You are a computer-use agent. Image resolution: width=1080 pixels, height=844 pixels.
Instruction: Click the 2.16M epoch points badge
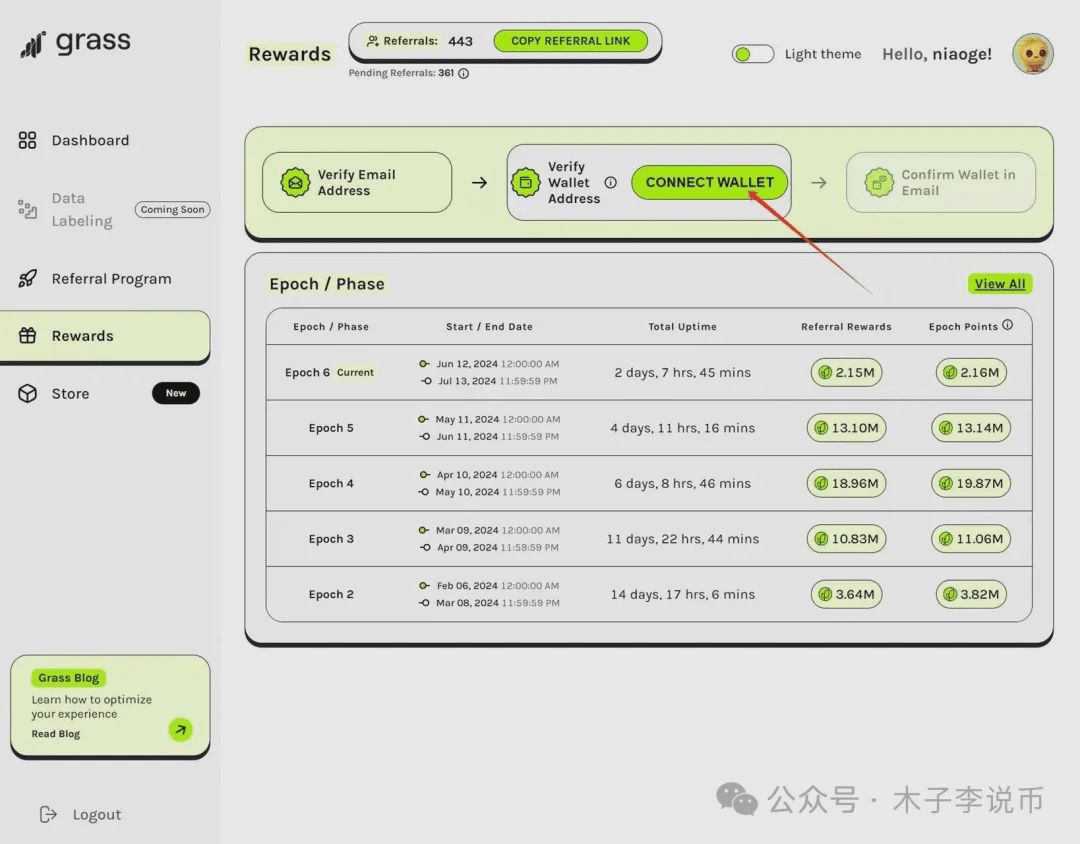971,373
